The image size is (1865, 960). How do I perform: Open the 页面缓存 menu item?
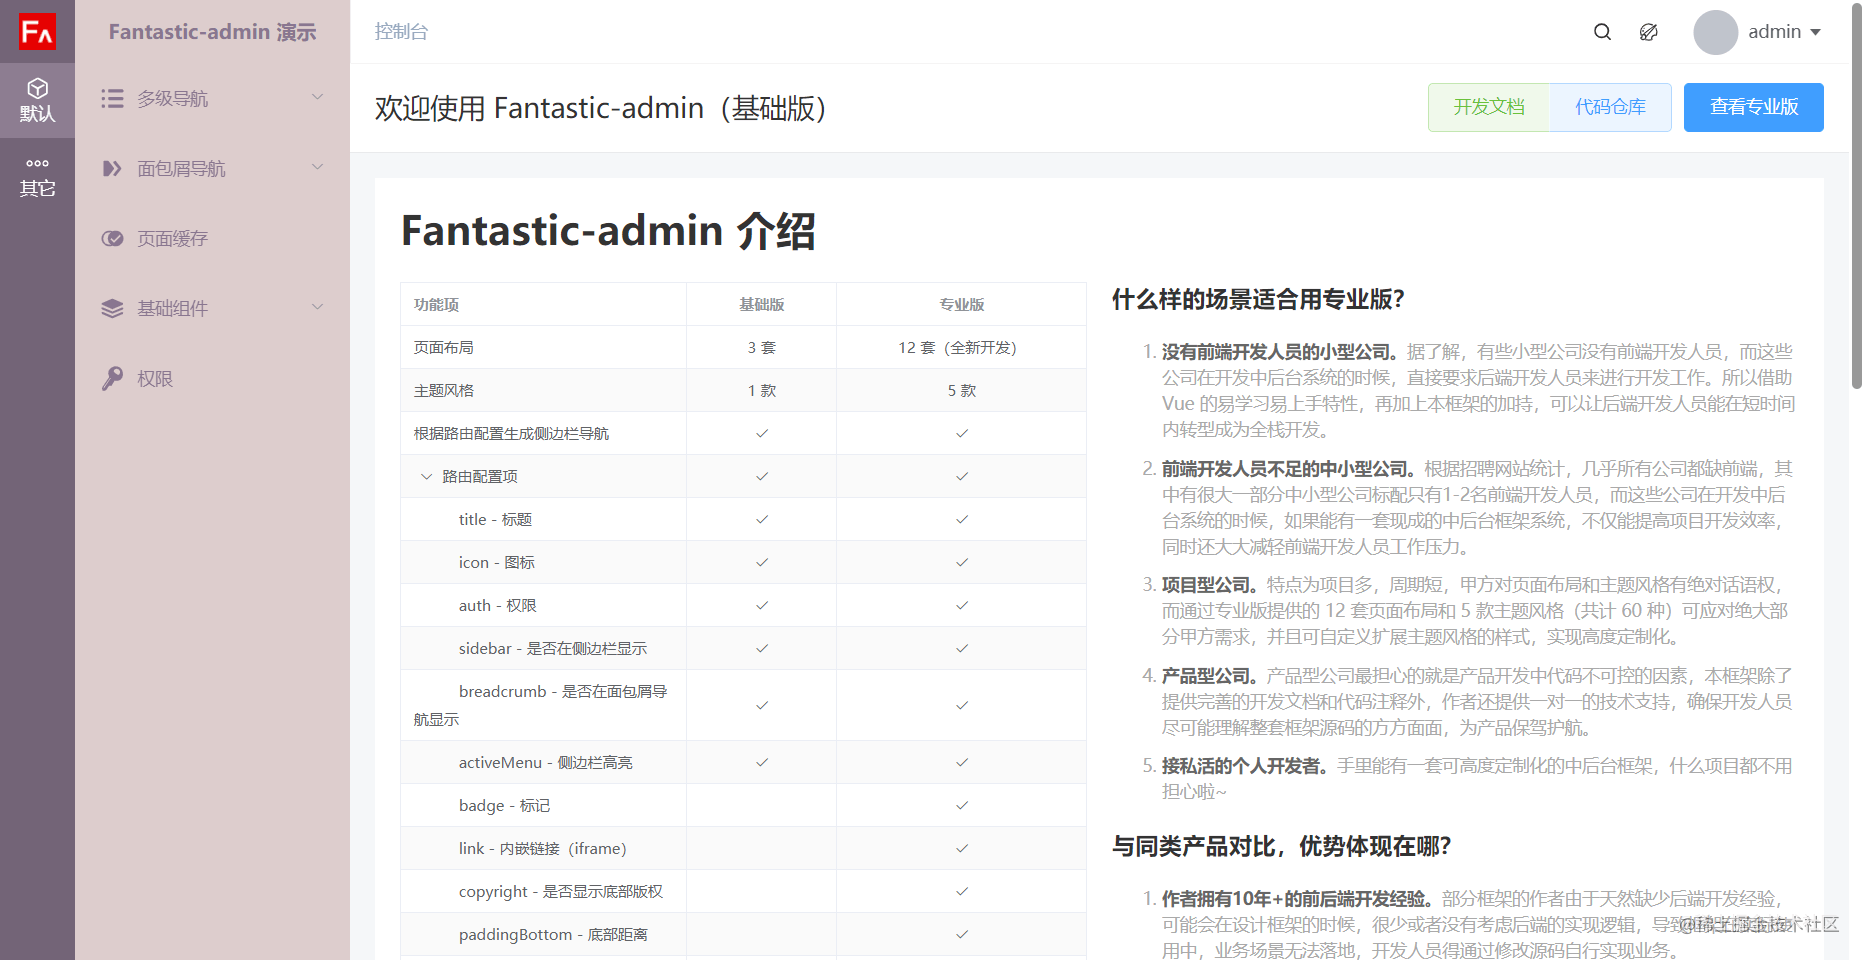click(x=212, y=238)
